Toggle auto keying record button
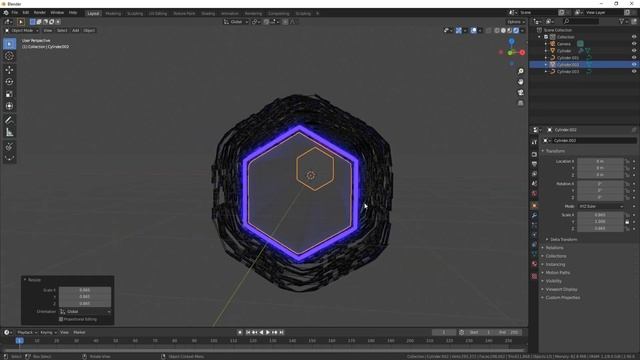Image resolution: width=640 pixels, height=360 pixels. click(240, 333)
